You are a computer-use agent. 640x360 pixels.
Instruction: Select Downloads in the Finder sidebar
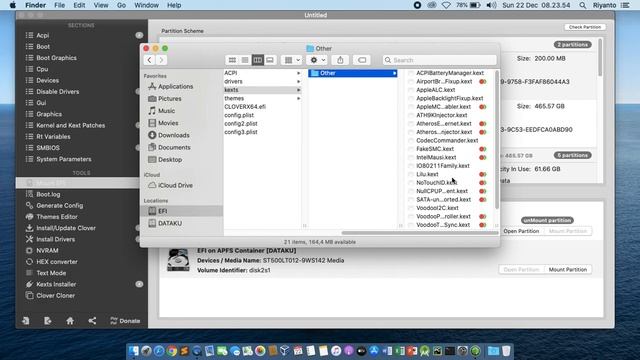(173, 135)
